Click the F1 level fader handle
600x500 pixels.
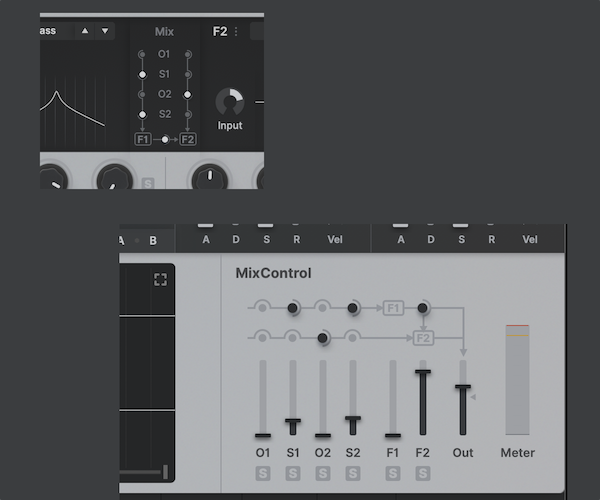[393, 435]
